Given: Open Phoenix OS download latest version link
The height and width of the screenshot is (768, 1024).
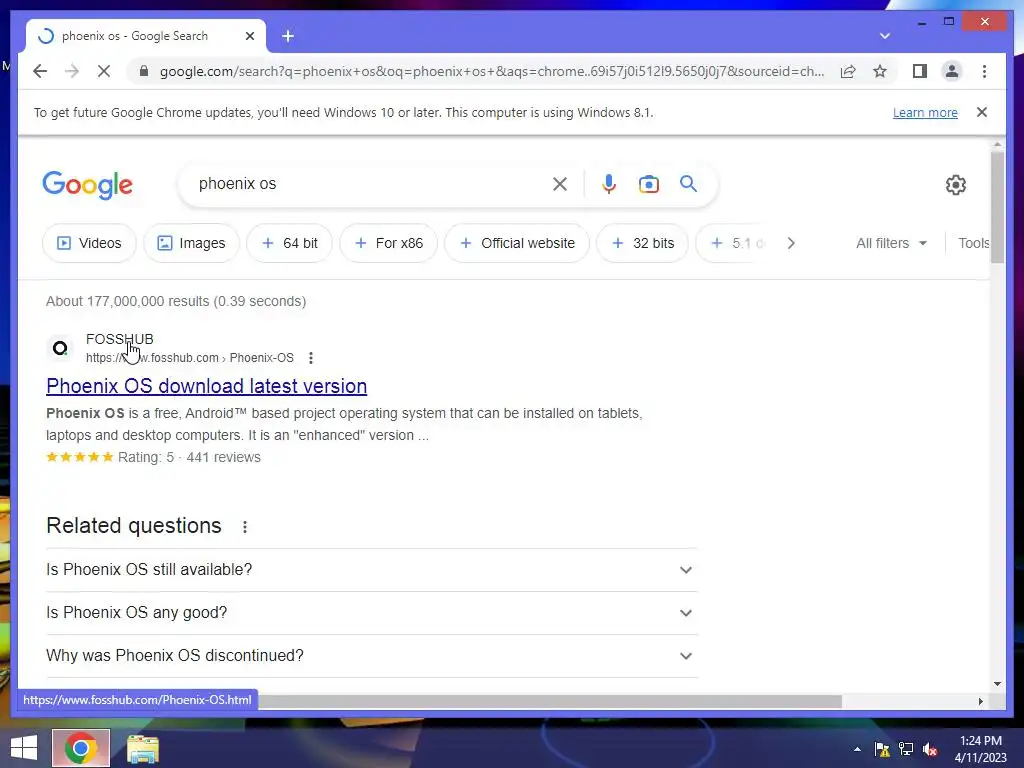Looking at the screenshot, I should tap(206, 386).
